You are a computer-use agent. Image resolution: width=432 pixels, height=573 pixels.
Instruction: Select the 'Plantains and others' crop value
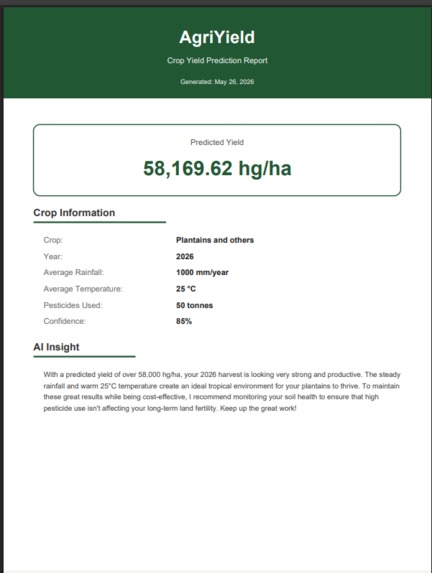[215, 240]
